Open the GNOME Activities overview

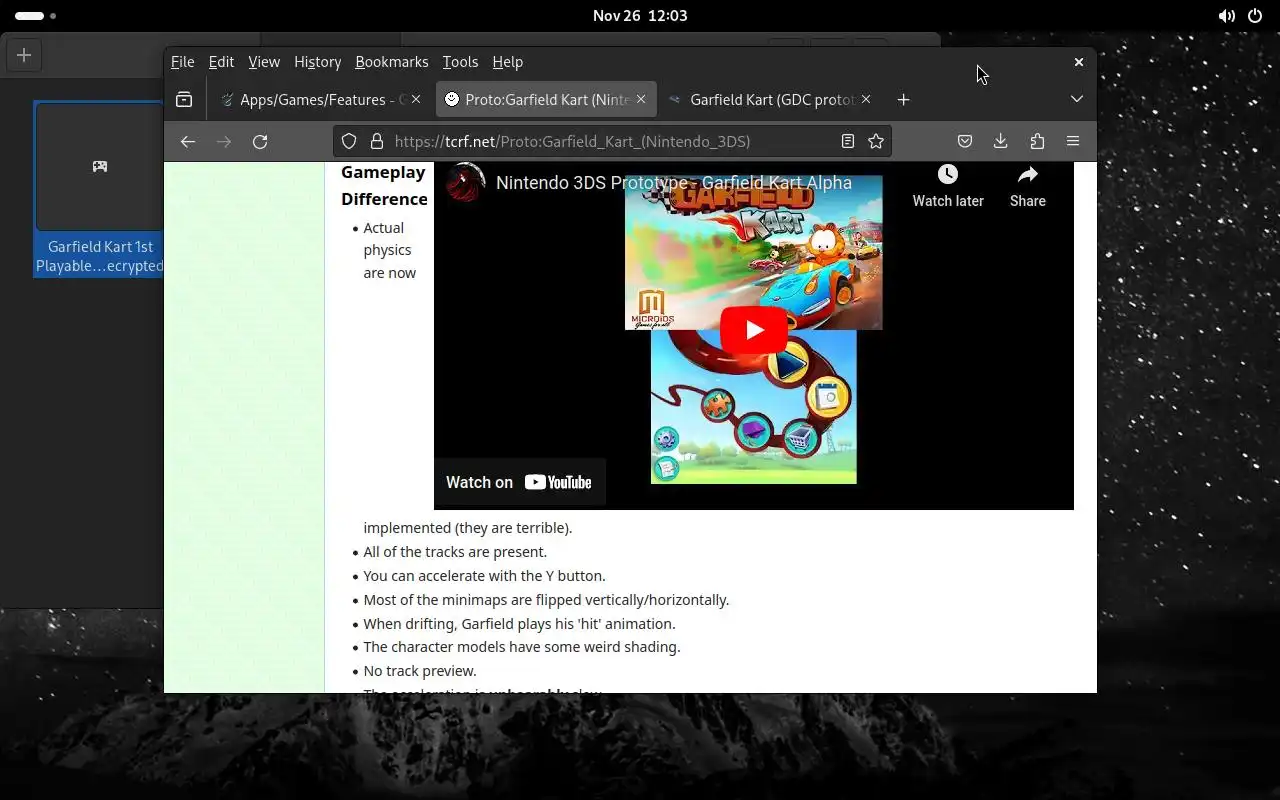click(x=36, y=16)
